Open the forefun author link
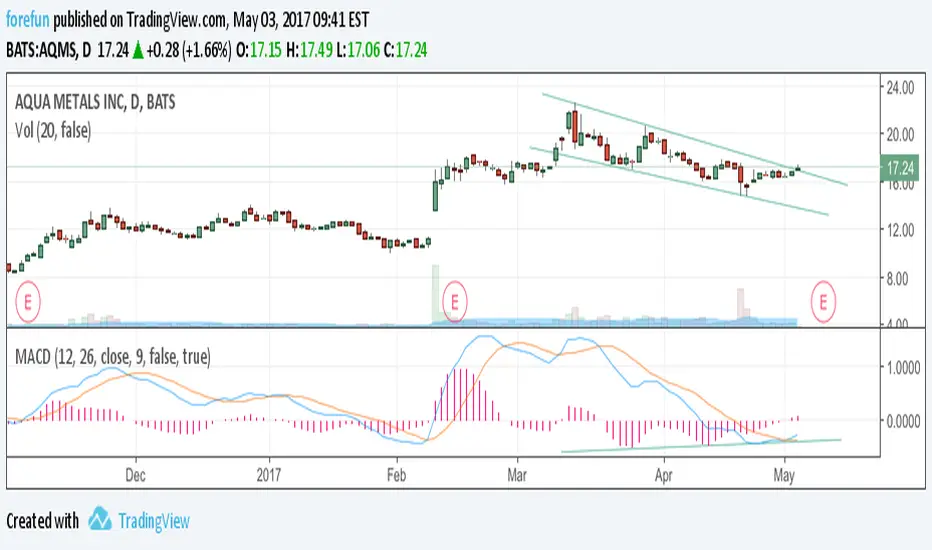The width and height of the screenshot is (932, 550). click(x=27, y=20)
